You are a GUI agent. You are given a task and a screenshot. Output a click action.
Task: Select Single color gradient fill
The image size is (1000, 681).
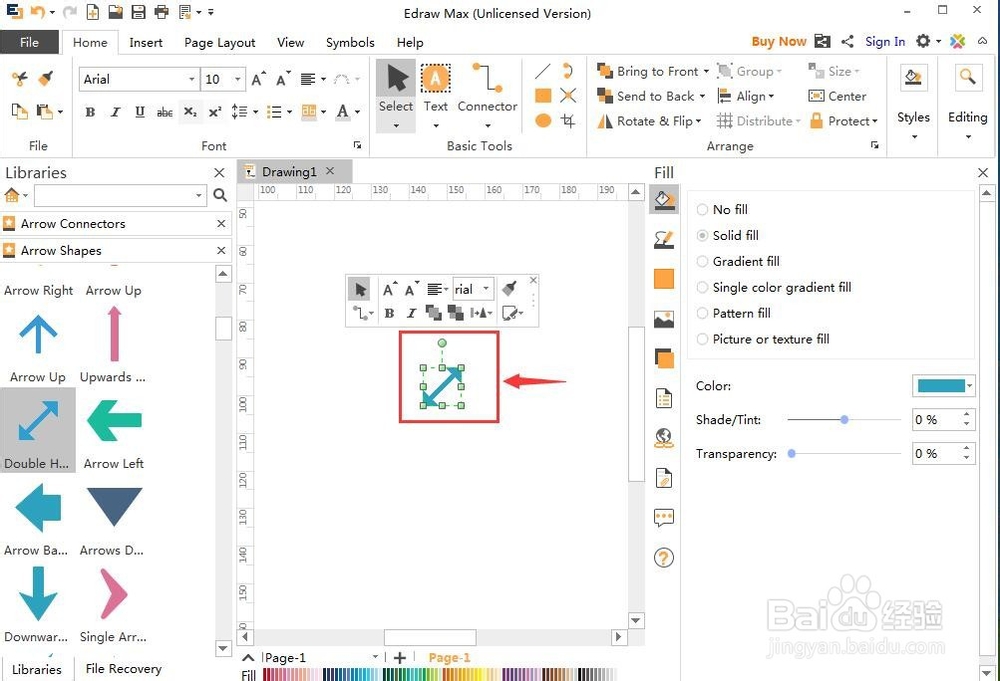coord(774,288)
